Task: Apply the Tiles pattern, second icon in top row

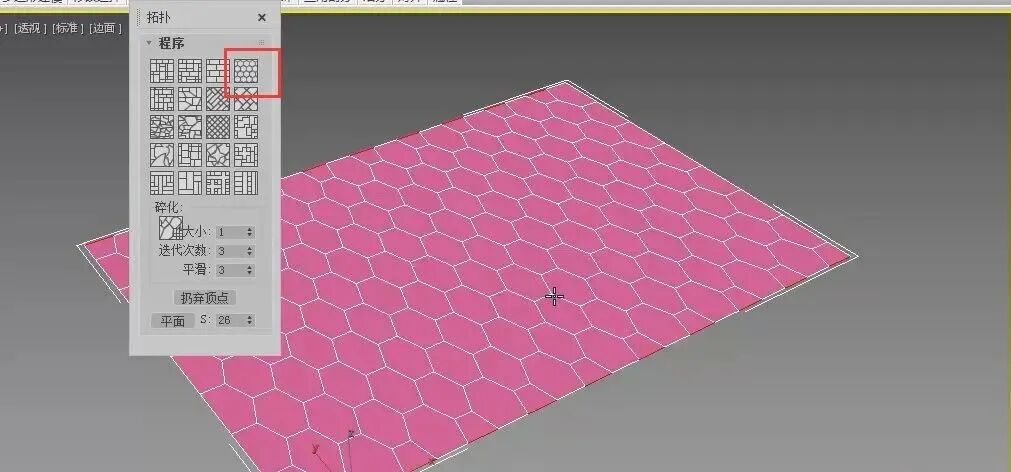Action: 190,70
